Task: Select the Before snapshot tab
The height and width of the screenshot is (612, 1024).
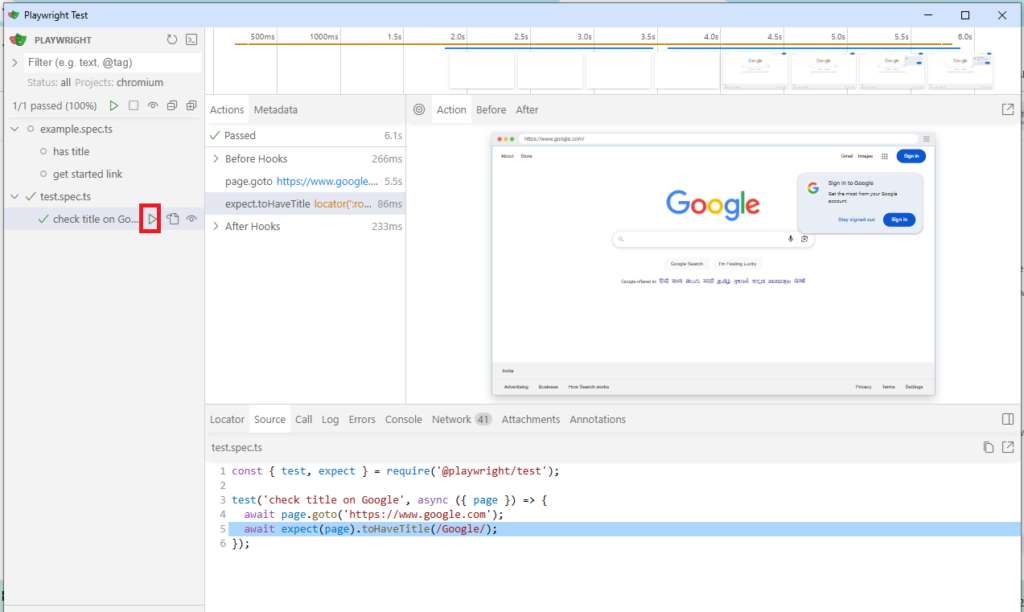Action: coord(491,110)
